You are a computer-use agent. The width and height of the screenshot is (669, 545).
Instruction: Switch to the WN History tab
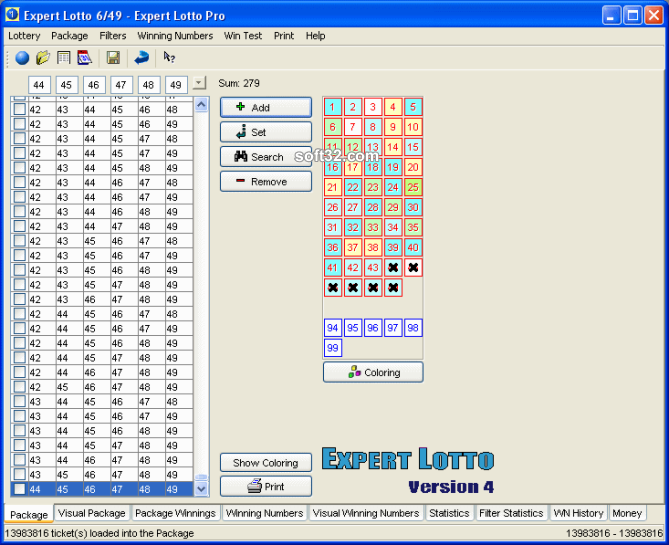pos(578,513)
